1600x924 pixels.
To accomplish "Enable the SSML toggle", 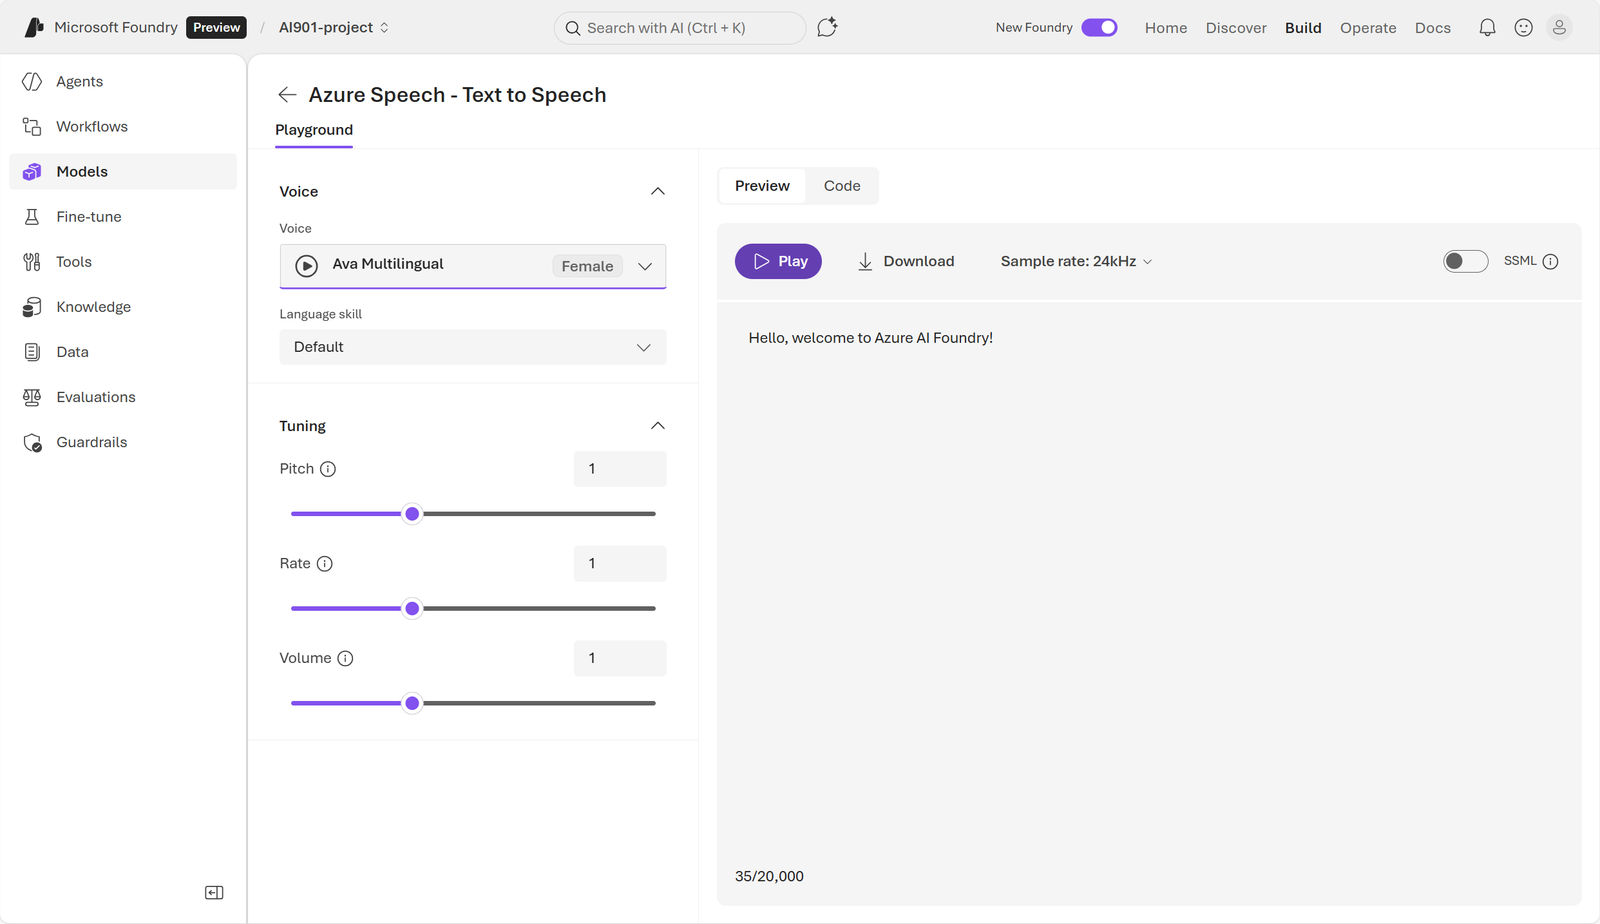I will click(1465, 261).
